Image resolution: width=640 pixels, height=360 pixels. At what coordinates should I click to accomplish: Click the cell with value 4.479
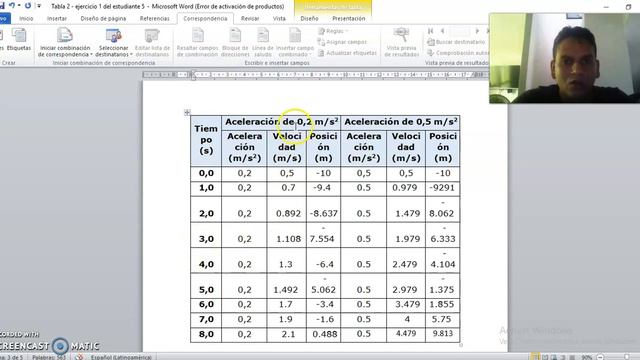tap(406, 334)
